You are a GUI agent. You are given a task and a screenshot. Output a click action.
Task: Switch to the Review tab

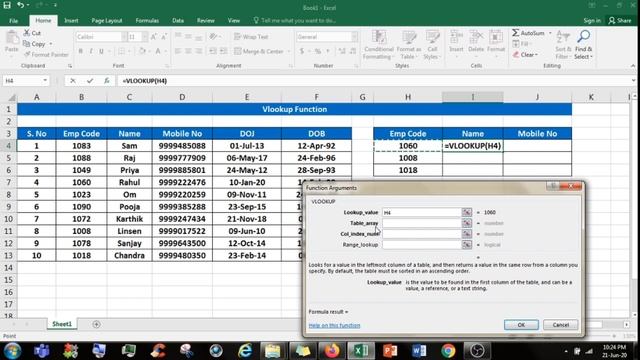click(x=206, y=20)
